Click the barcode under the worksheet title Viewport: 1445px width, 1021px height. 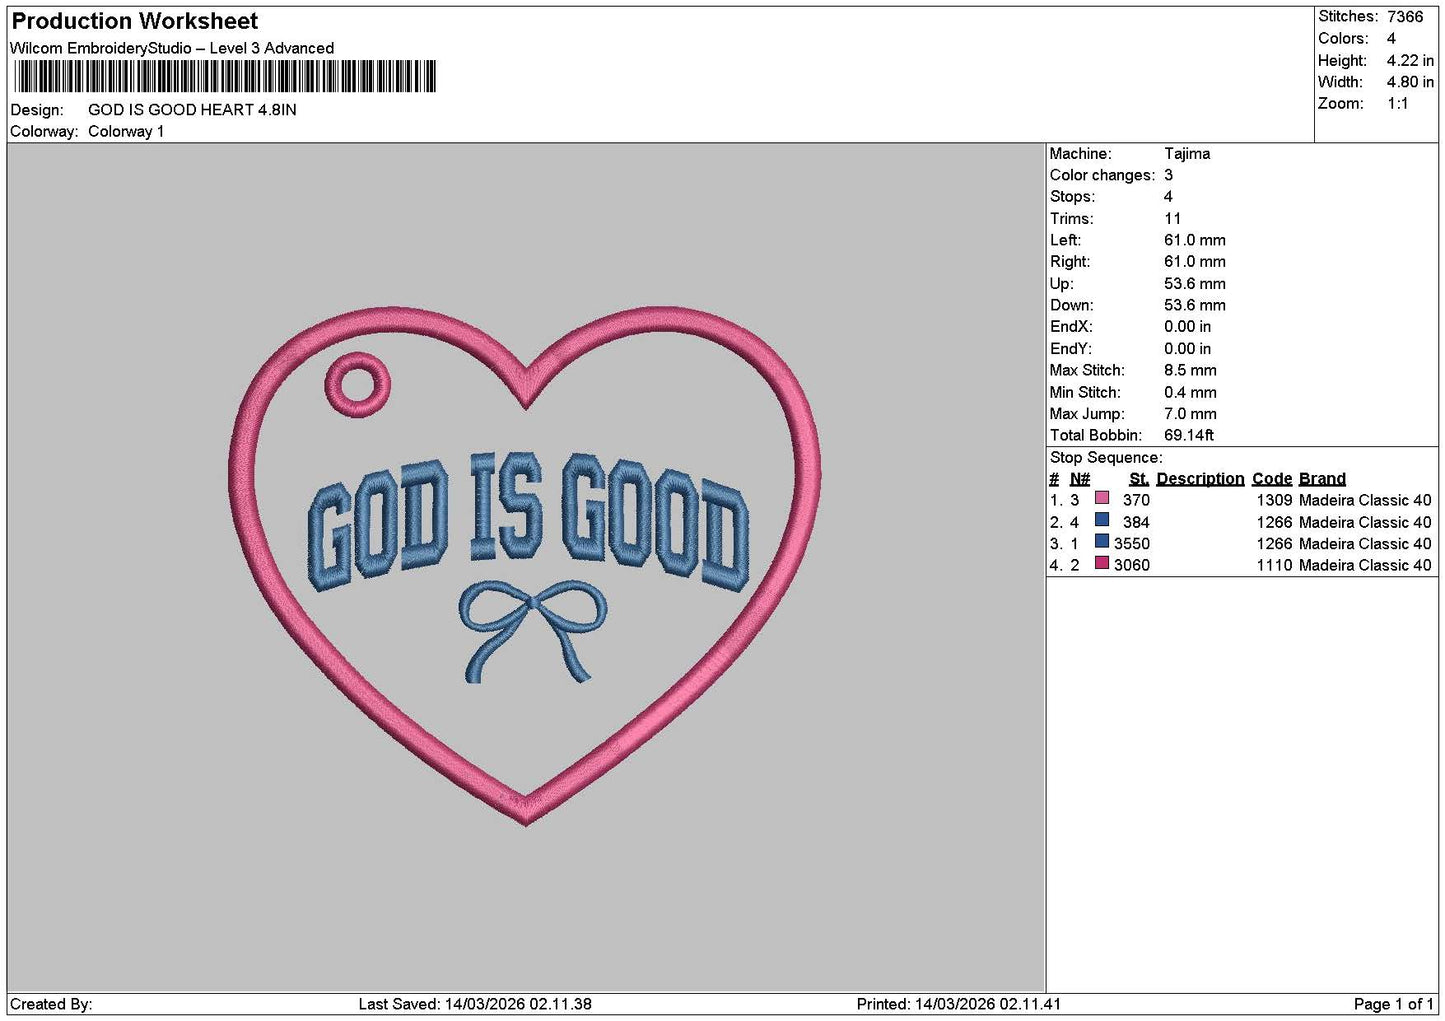click(225, 76)
